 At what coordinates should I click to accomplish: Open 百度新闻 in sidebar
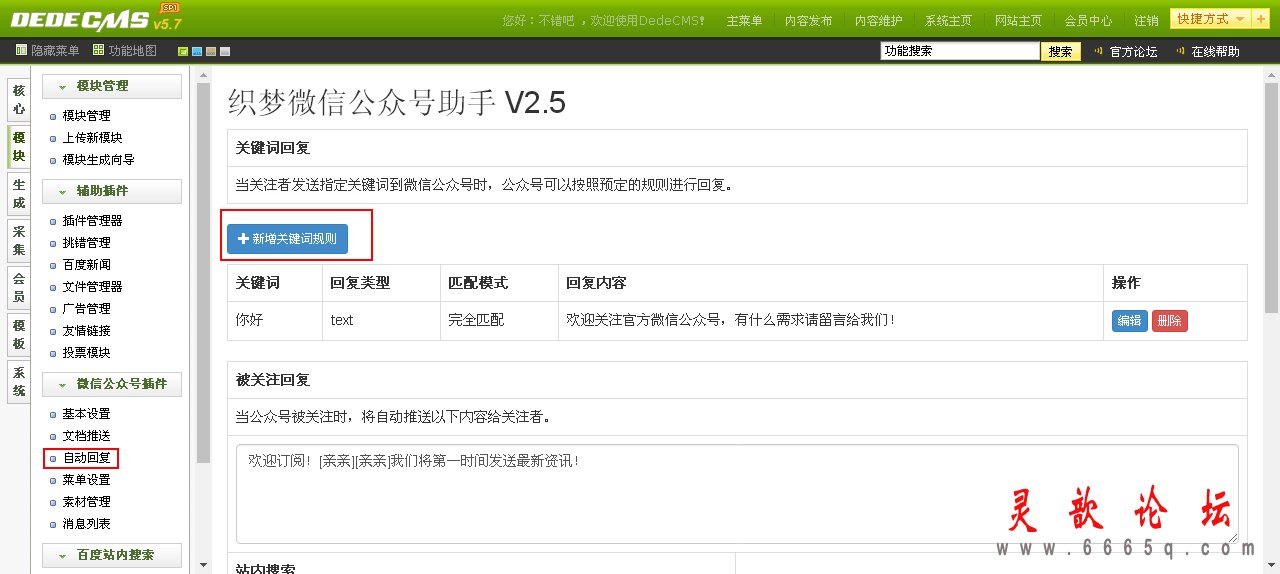86,265
